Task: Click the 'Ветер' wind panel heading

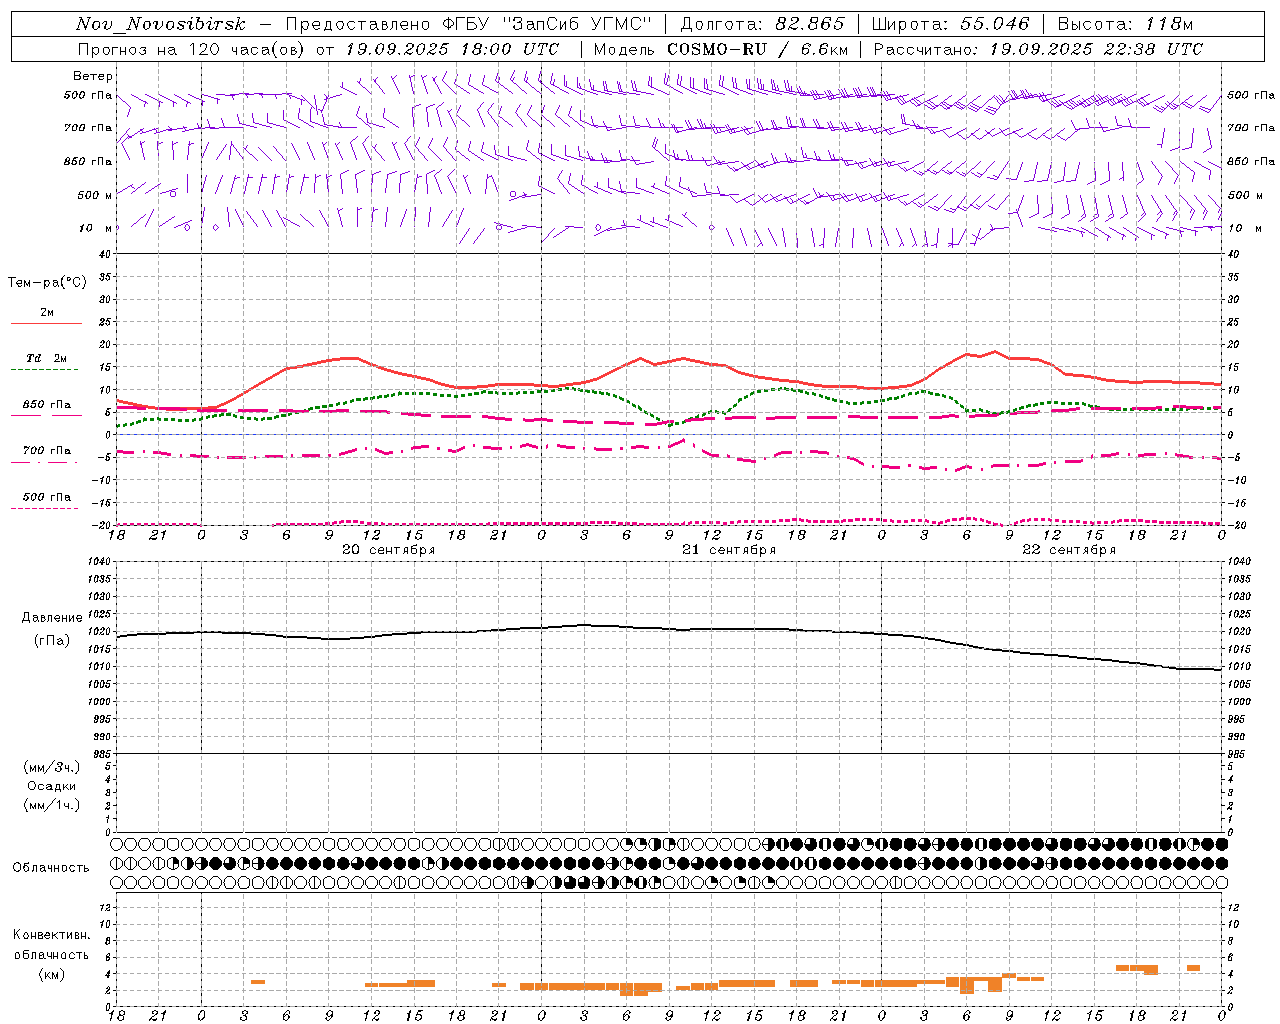Action: tap(93, 76)
